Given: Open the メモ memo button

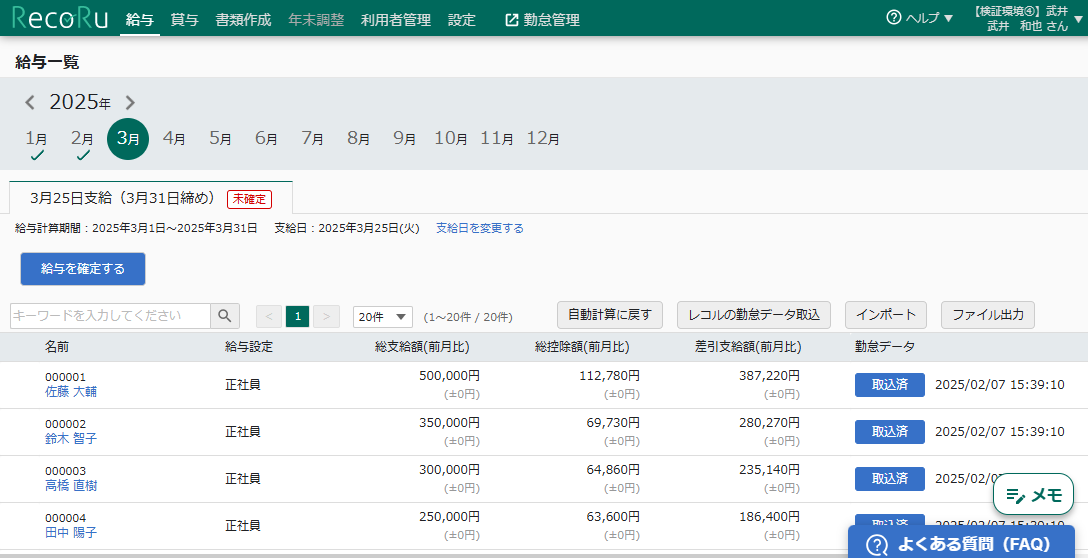Looking at the screenshot, I should tap(1033, 495).
